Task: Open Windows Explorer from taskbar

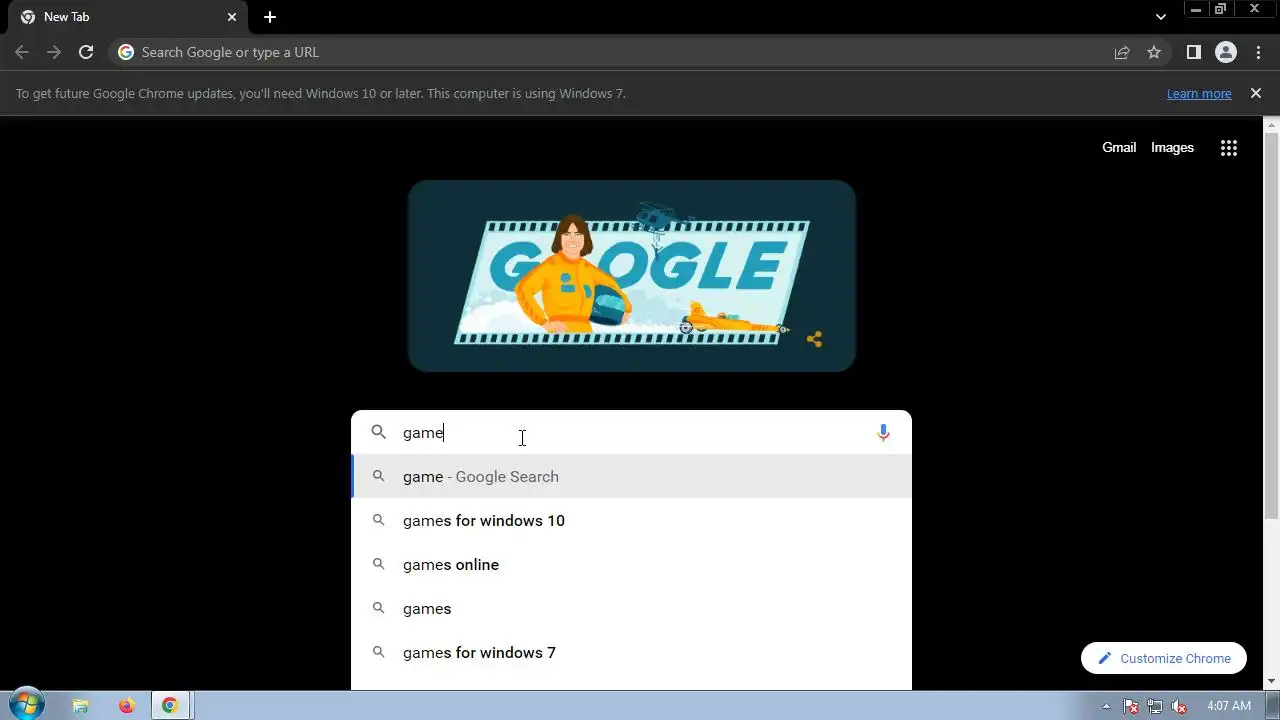Action: 81,706
